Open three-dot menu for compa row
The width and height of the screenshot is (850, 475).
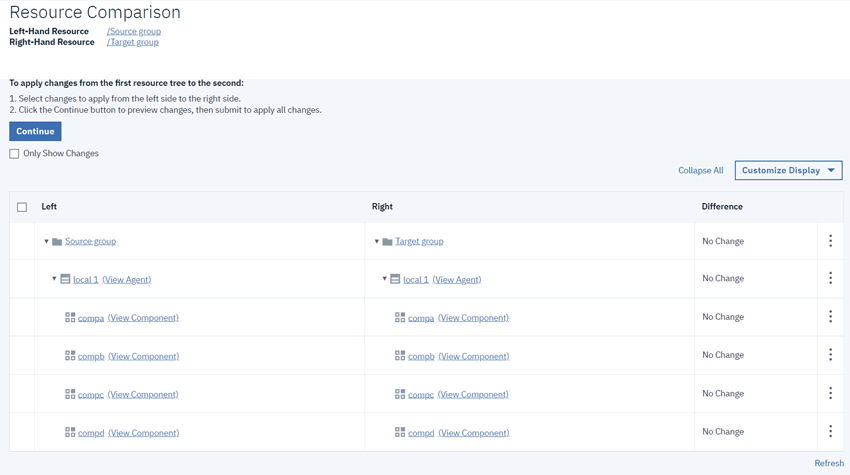[830, 317]
